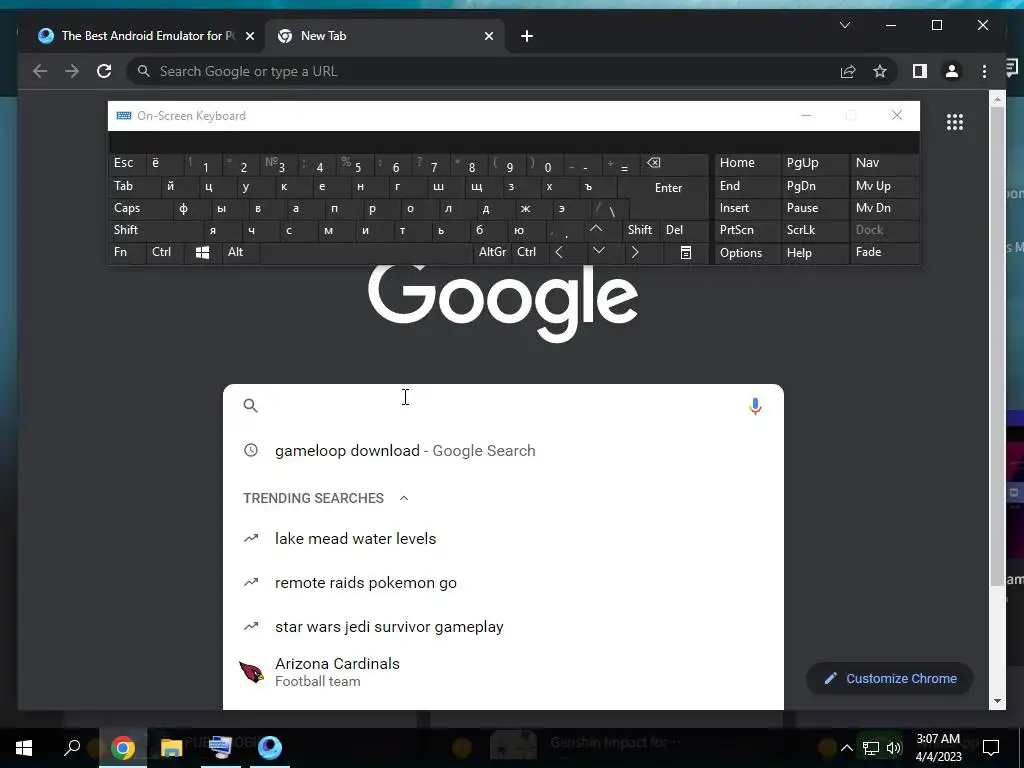Switch to the New Tab tab

point(384,36)
